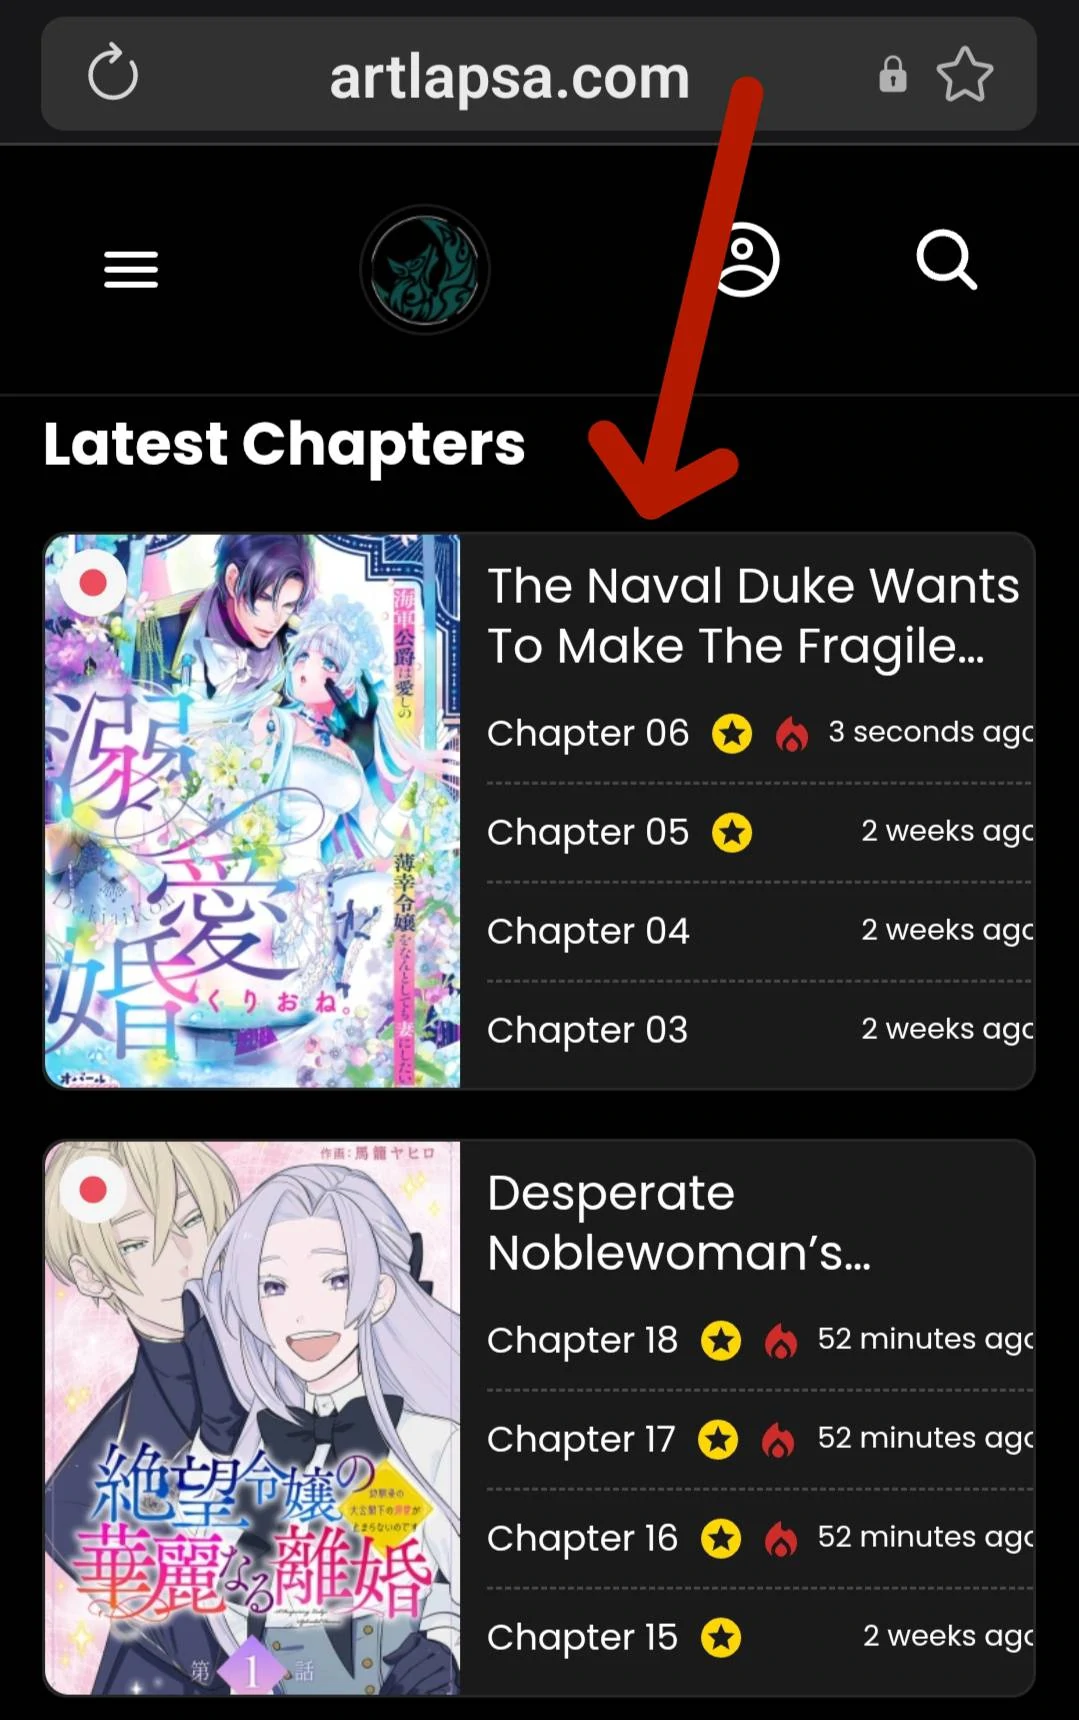Select the Desperate Noblewoman cover thumbnail
Image resolution: width=1079 pixels, height=1720 pixels.
(x=253, y=1418)
